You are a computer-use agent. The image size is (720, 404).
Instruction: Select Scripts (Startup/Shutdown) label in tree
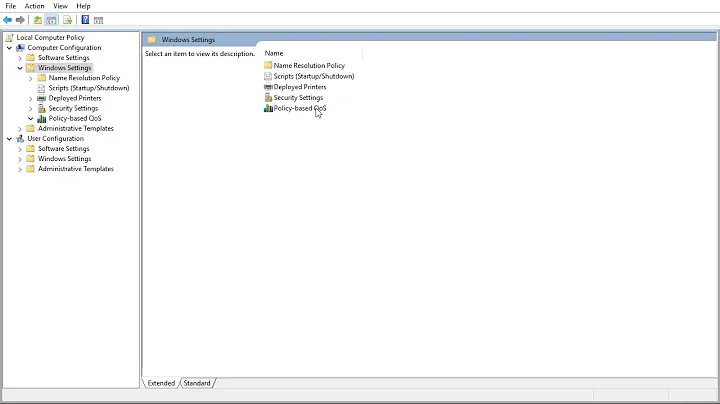tap(89, 88)
